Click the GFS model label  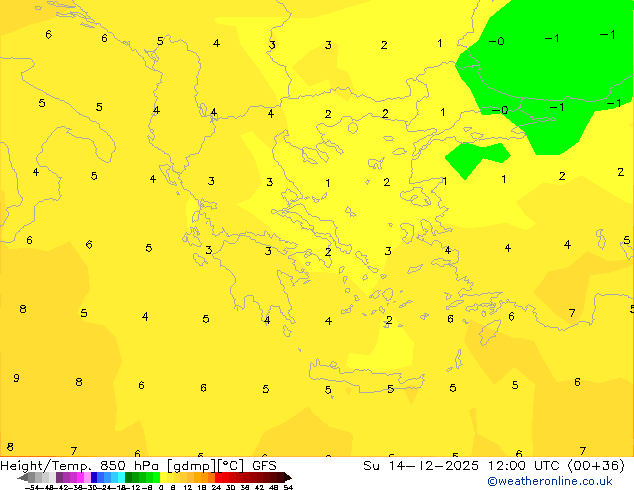(264, 465)
